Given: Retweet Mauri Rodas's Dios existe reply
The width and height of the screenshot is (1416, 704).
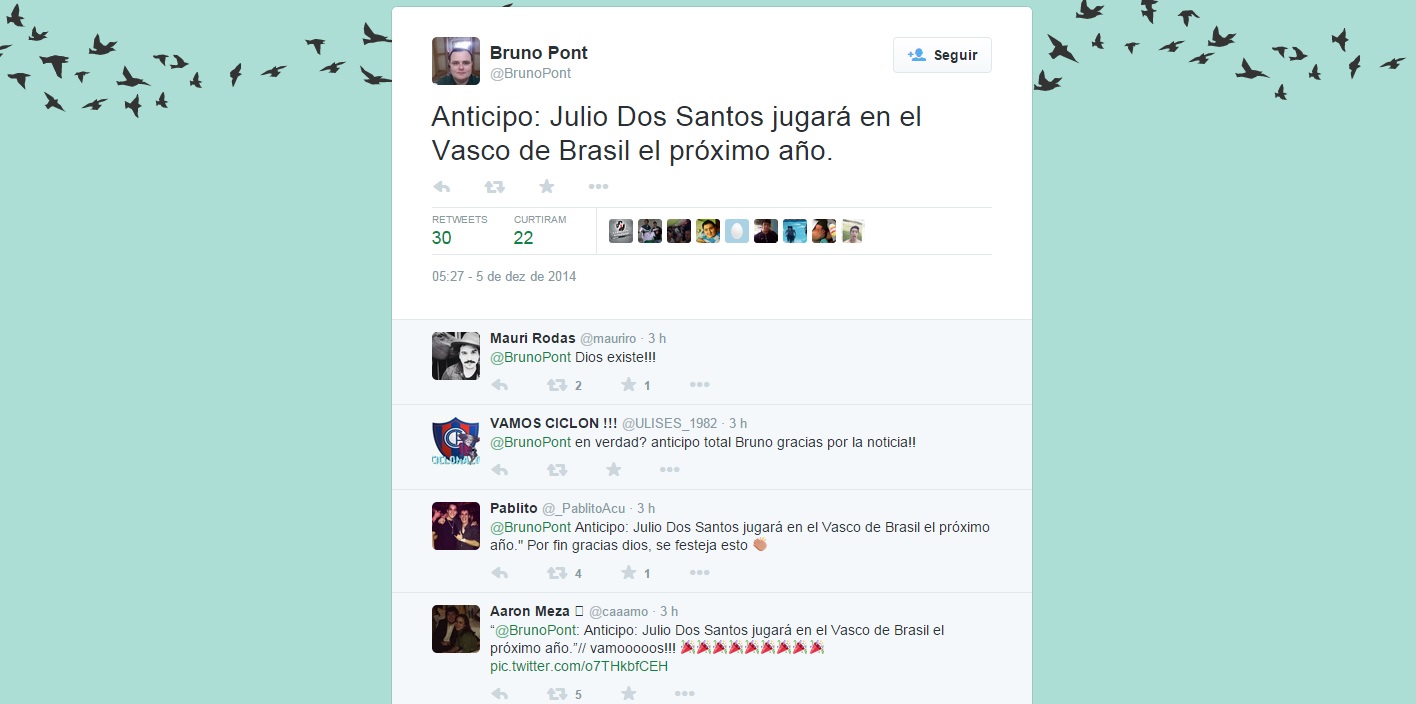Looking at the screenshot, I should pos(564,385).
